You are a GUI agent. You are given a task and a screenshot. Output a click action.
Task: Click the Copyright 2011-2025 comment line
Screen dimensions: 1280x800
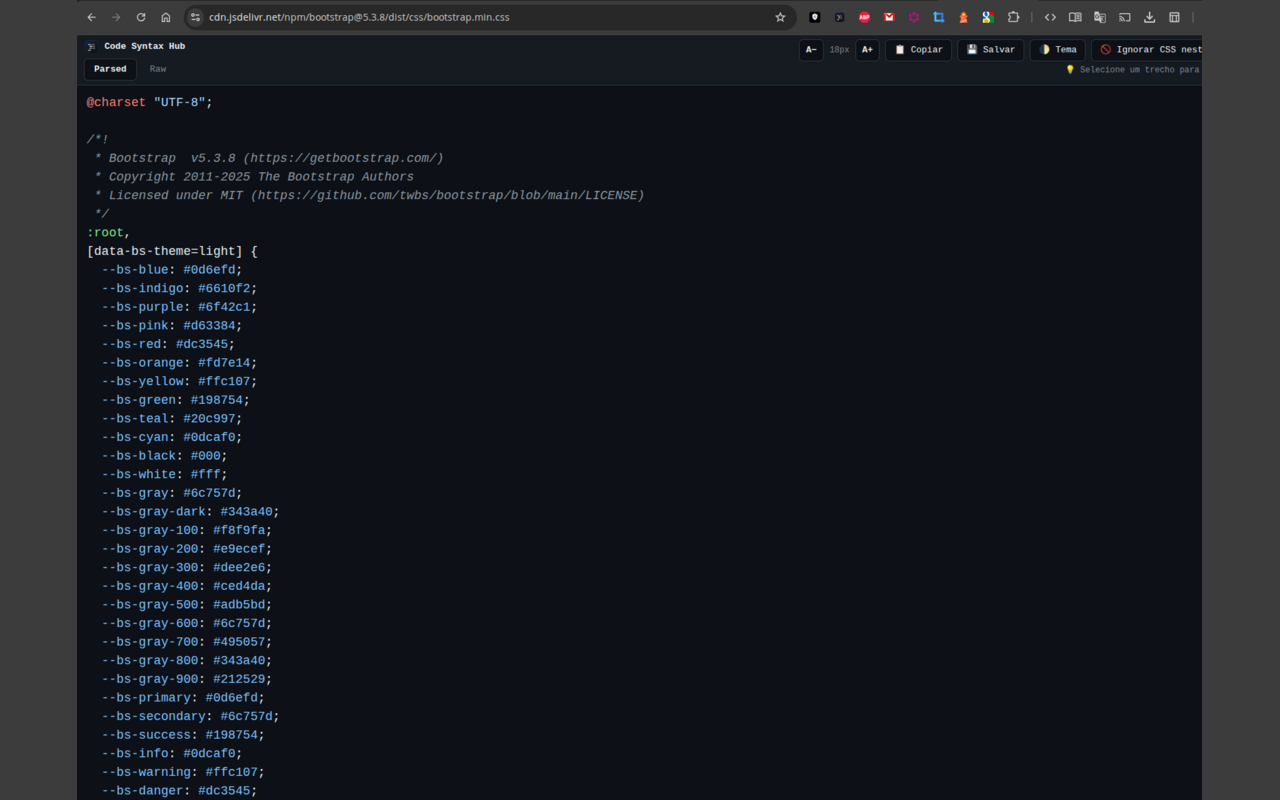tap(254, 177)
